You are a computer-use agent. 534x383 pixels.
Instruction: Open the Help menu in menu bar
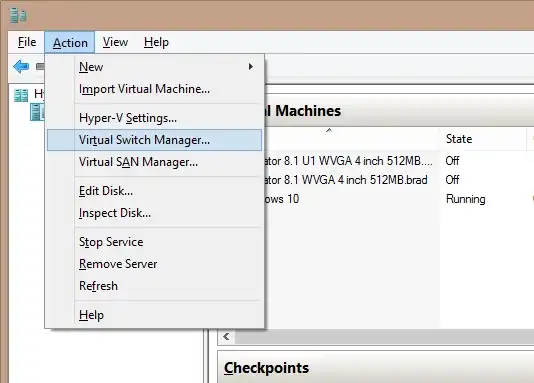click(x=156, y=42)
